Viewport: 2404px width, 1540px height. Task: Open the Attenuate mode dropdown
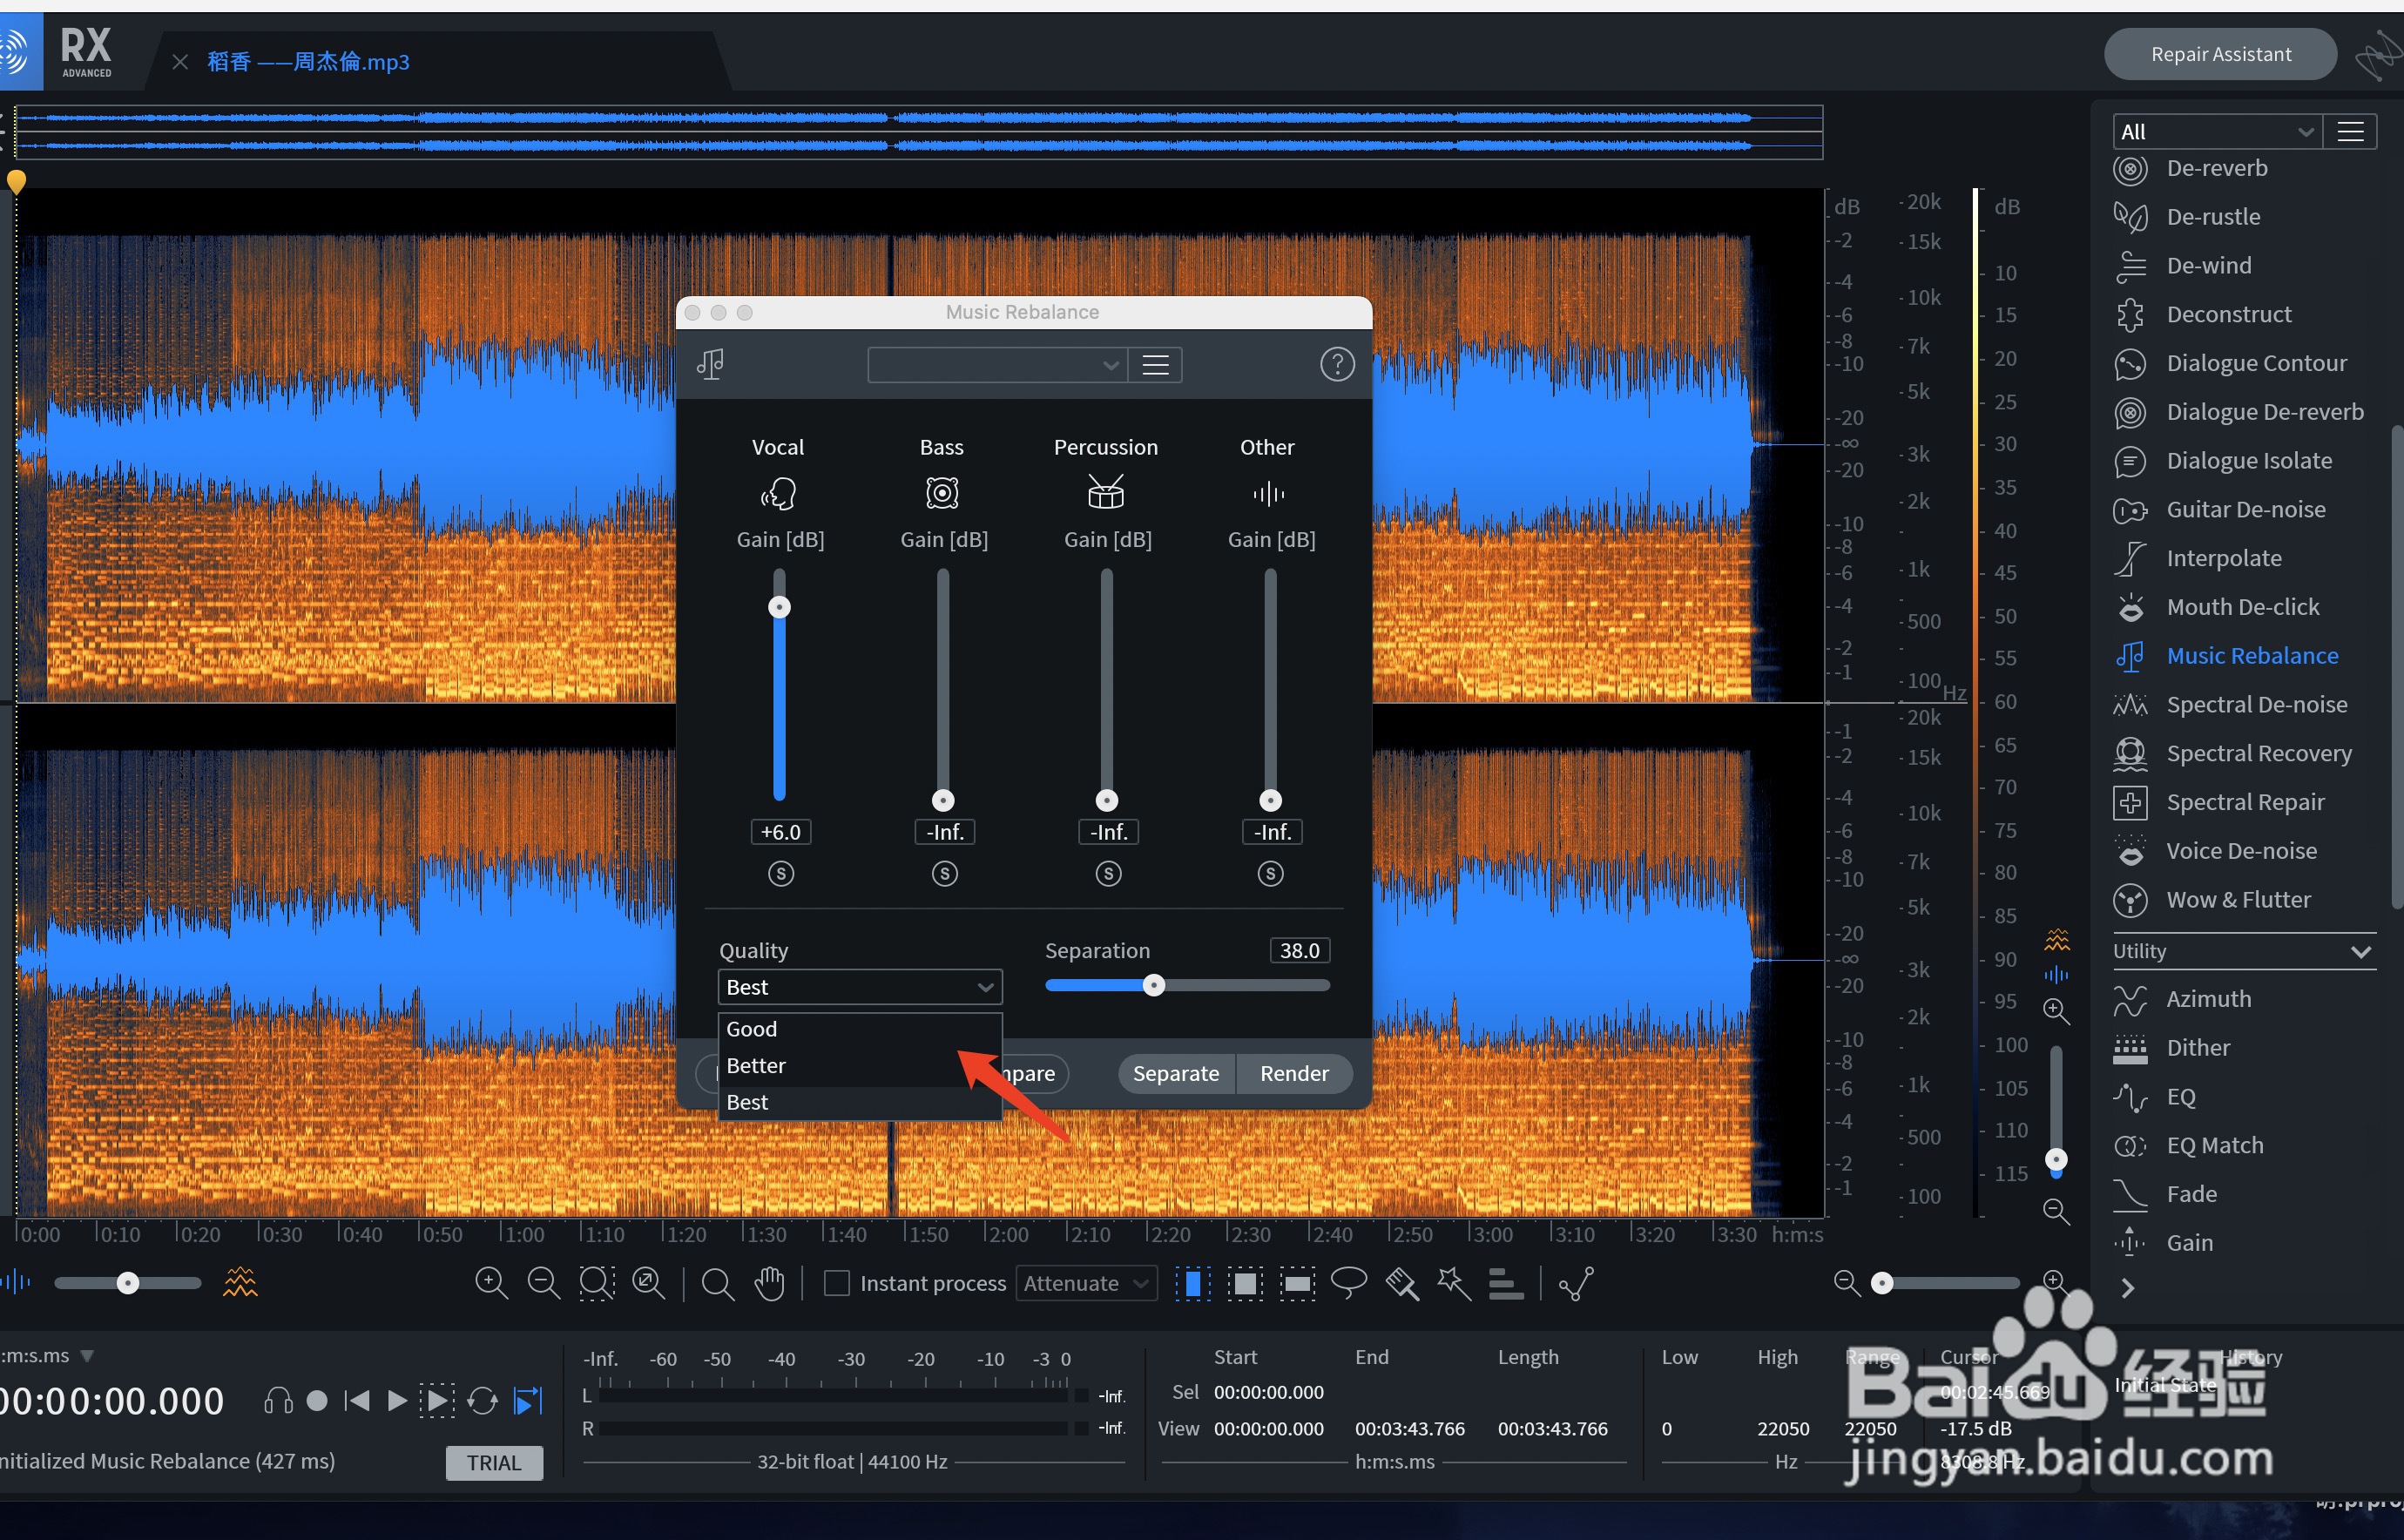[x=1086, y=1283]
